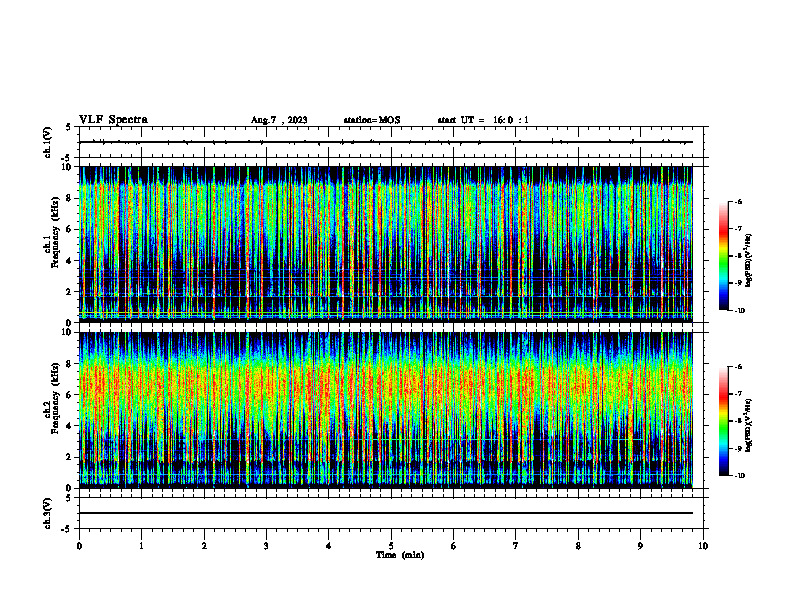Viewport: 792px width, 612px height.
Task: Click the 10 minute tick label
Action: coord(703,546)
